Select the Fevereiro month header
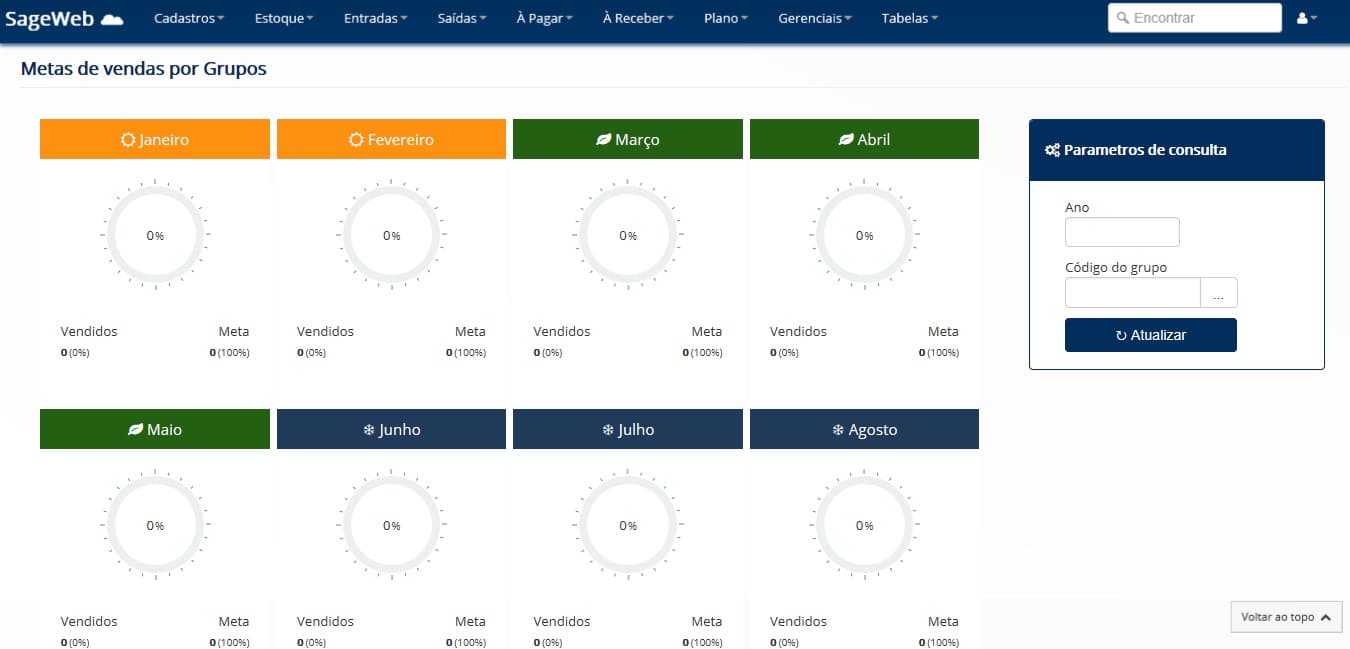This screenshot has height=649, width=1350. [391, 139]
